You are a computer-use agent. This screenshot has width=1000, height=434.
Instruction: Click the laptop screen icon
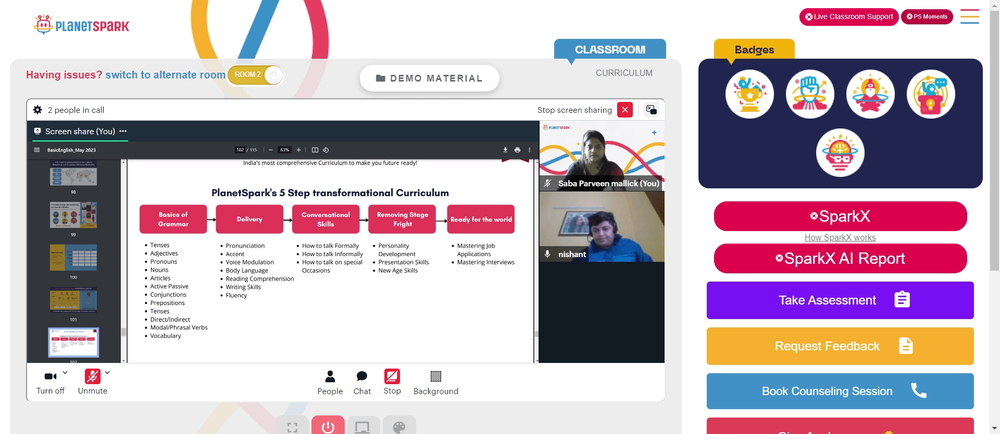tap(363, 426)
